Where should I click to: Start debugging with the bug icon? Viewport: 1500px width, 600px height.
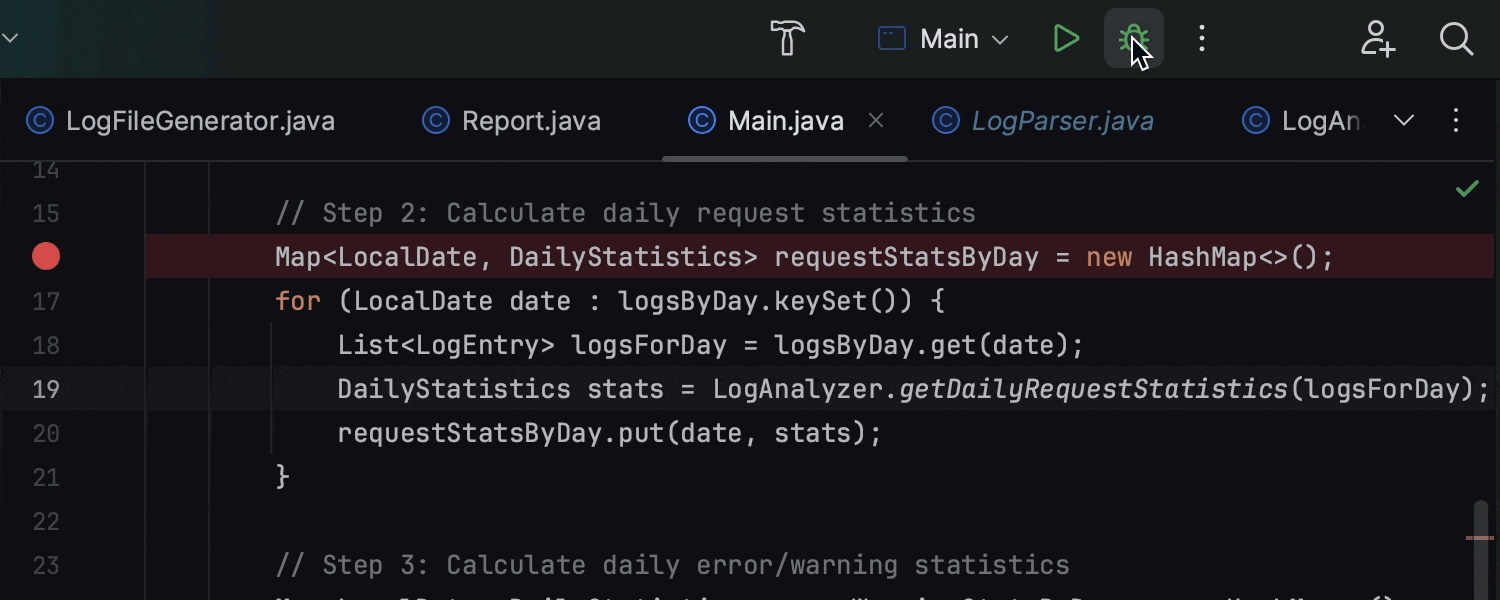point(1134,38)
